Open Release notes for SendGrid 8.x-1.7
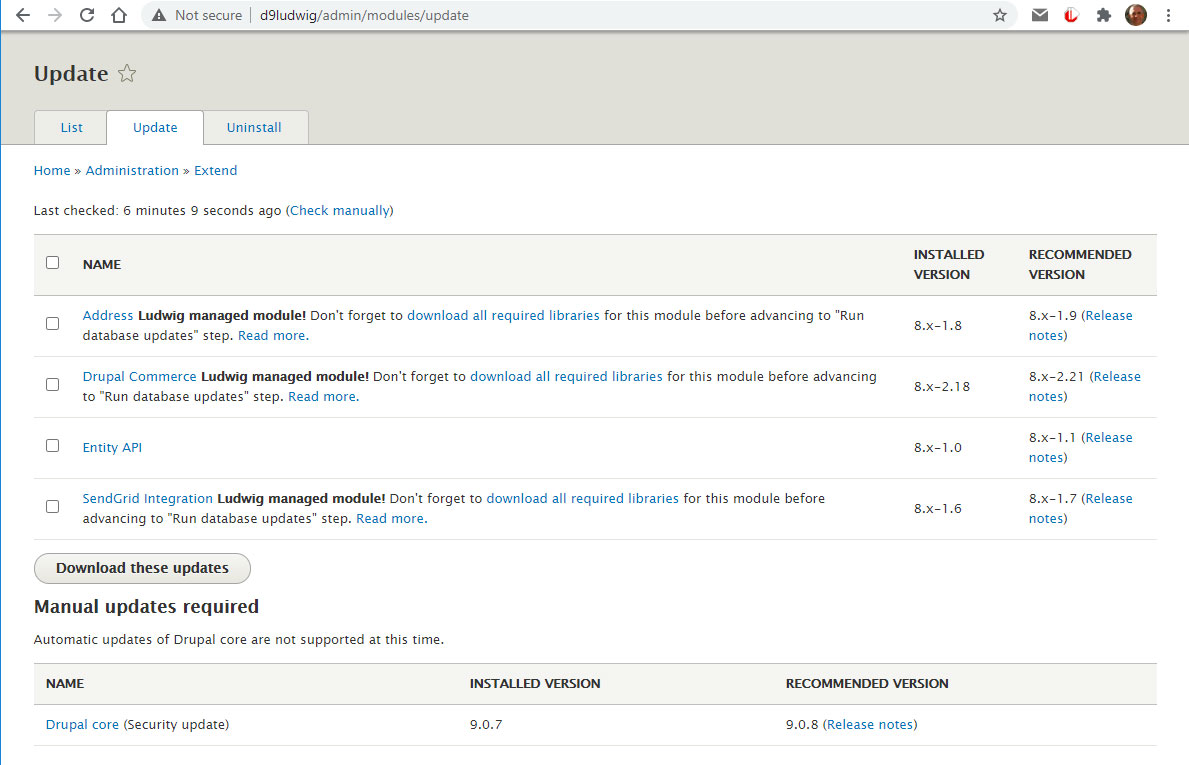Image resolution: width=1189 pixels, height=765 pixels. pyautogui.click(x=1109, y=499)
